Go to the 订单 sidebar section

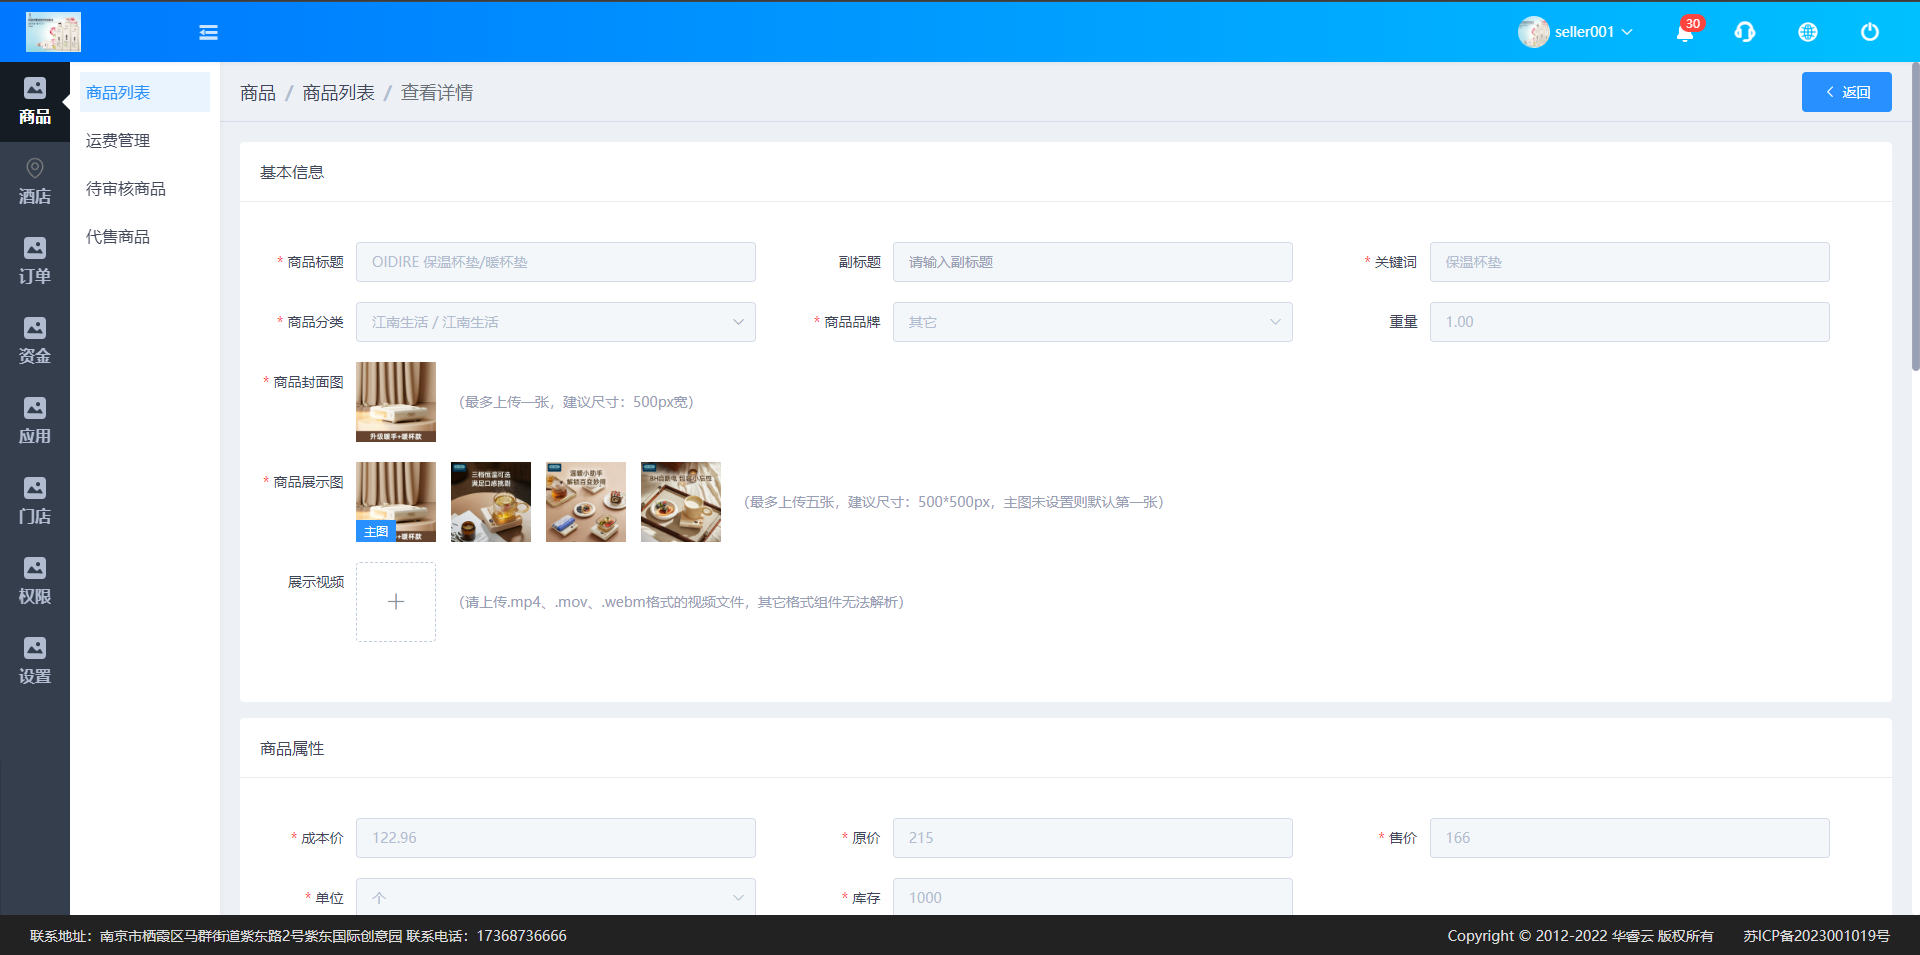(x=34, y=261)
